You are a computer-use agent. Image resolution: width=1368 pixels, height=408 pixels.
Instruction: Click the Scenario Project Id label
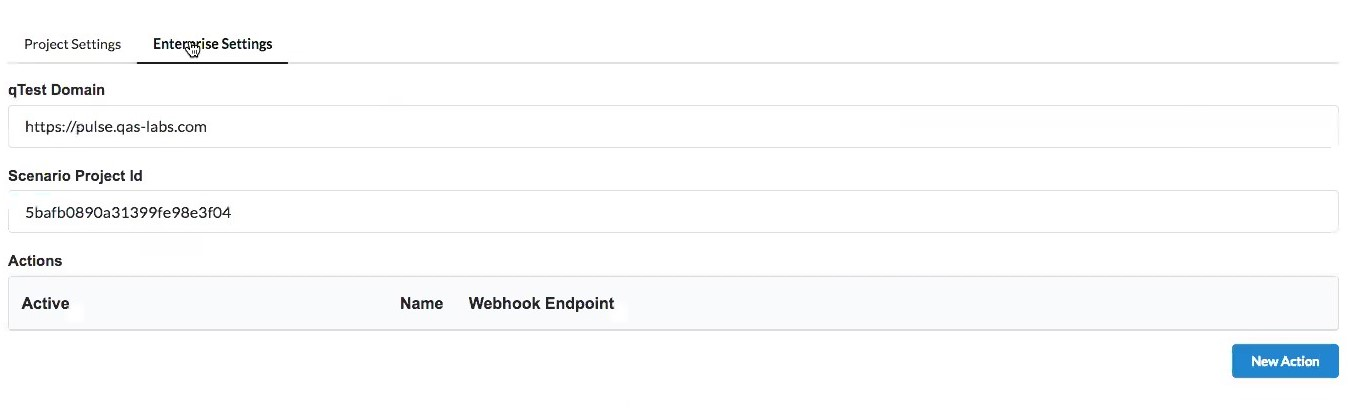[x=75, y=176]
